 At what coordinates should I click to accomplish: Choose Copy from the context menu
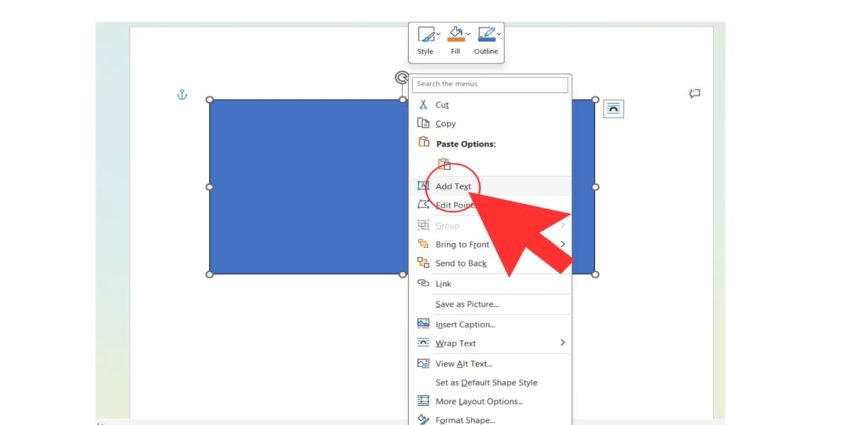point(445,124)
